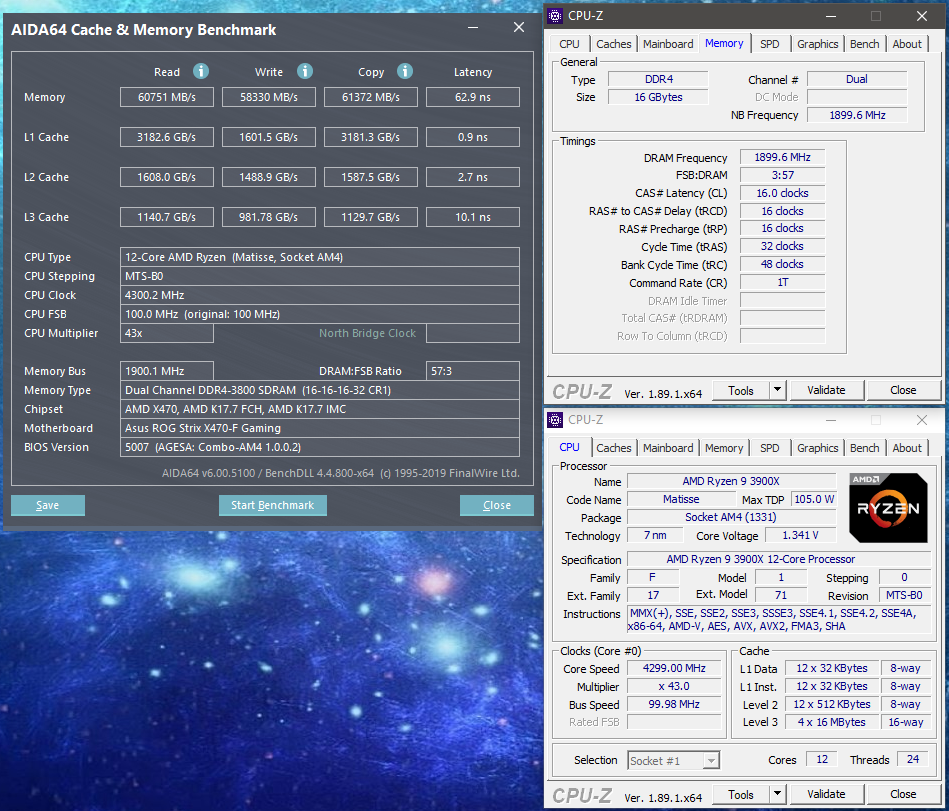Open Bench tab in top CPU-Z window
Image resolution: width=949 pixels, height=811 pixels.
click(864, 44)
